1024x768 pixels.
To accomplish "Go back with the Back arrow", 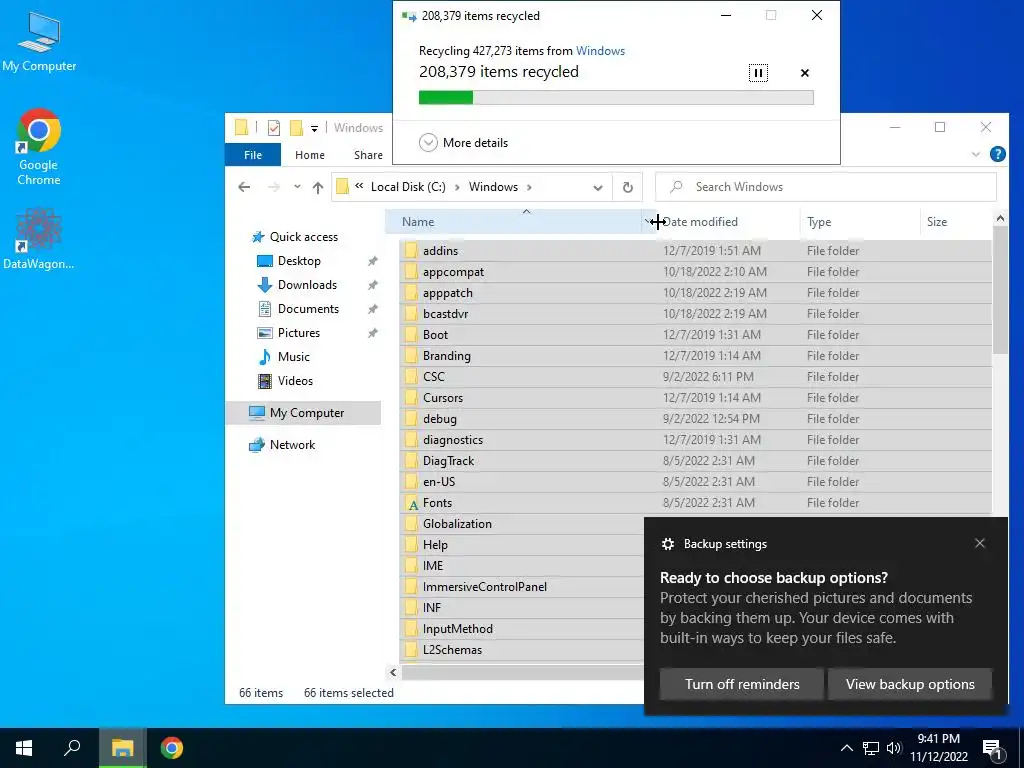I will 244,187.
